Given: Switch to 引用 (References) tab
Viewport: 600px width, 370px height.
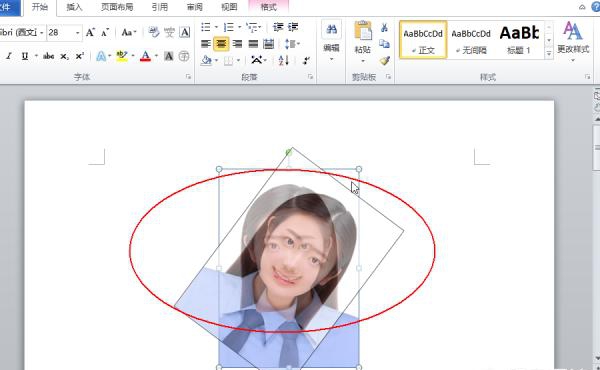Looking at the screenshot, I should (x=159, y=7).
